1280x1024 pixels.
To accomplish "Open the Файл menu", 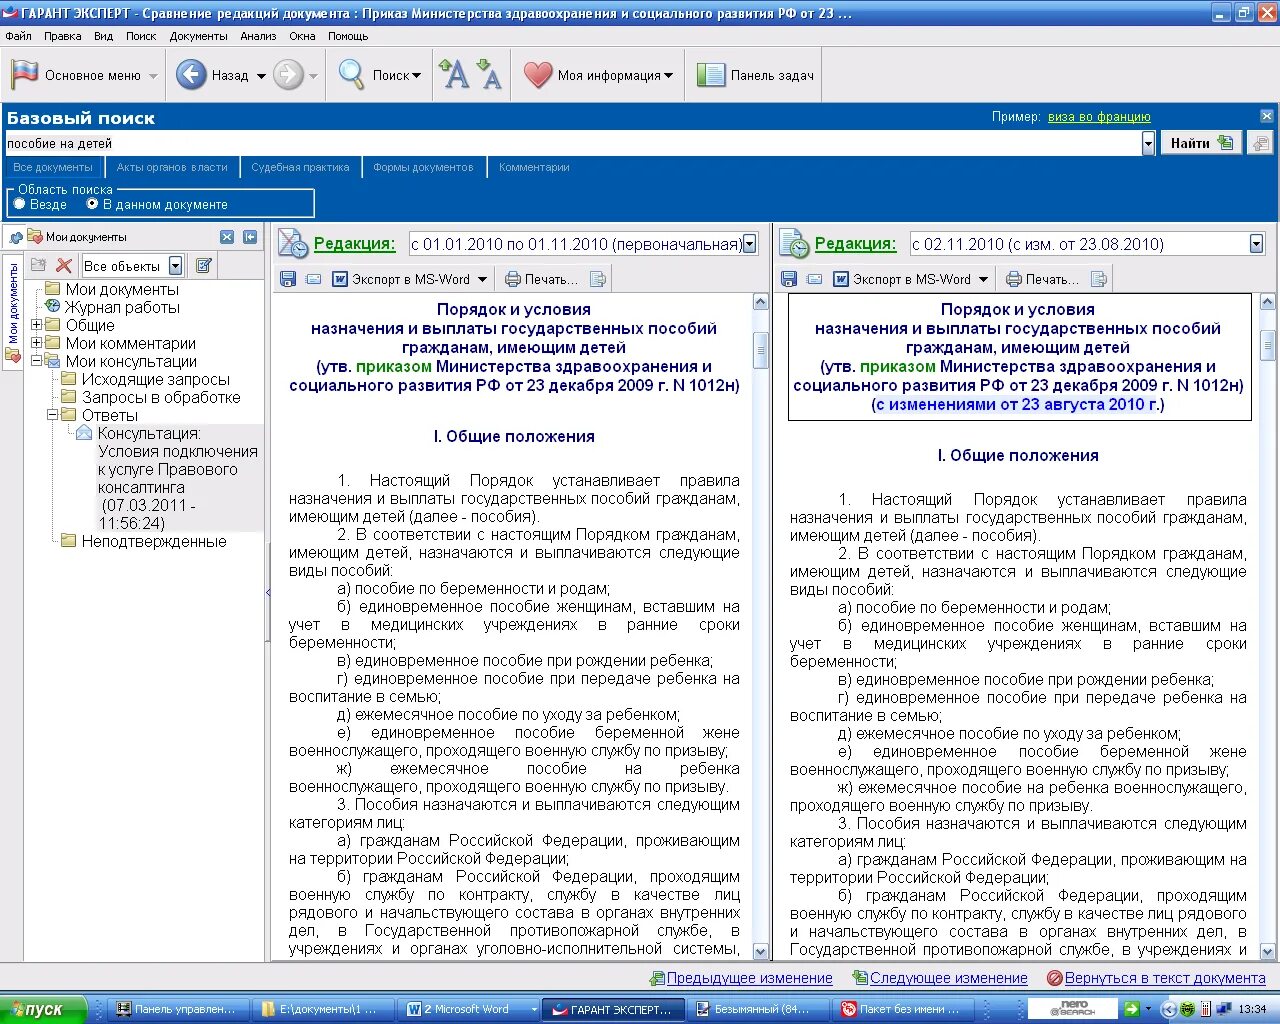I will [18, 36].
